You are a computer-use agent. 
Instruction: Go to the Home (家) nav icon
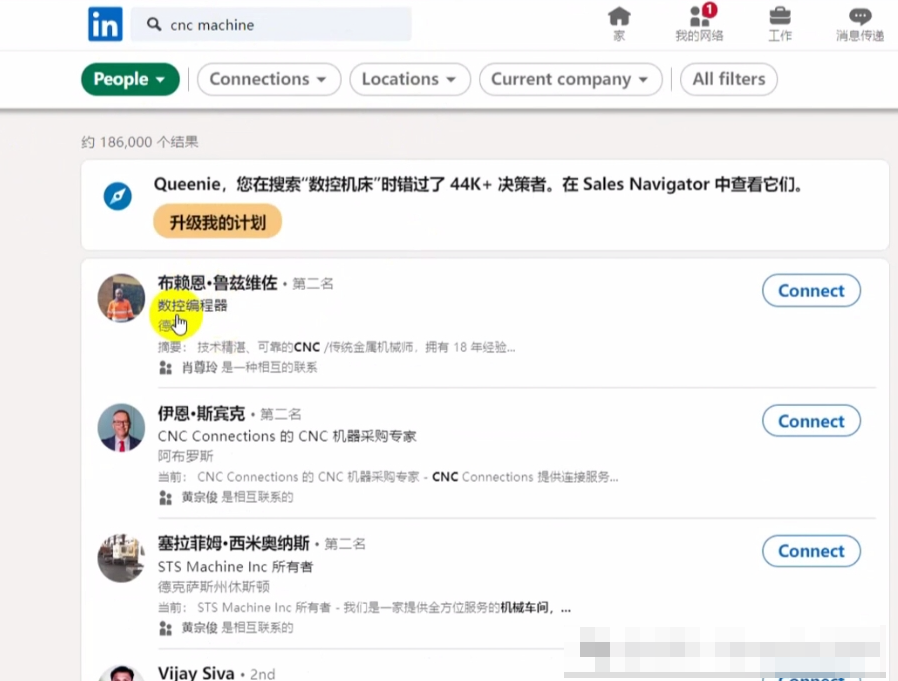619,23
